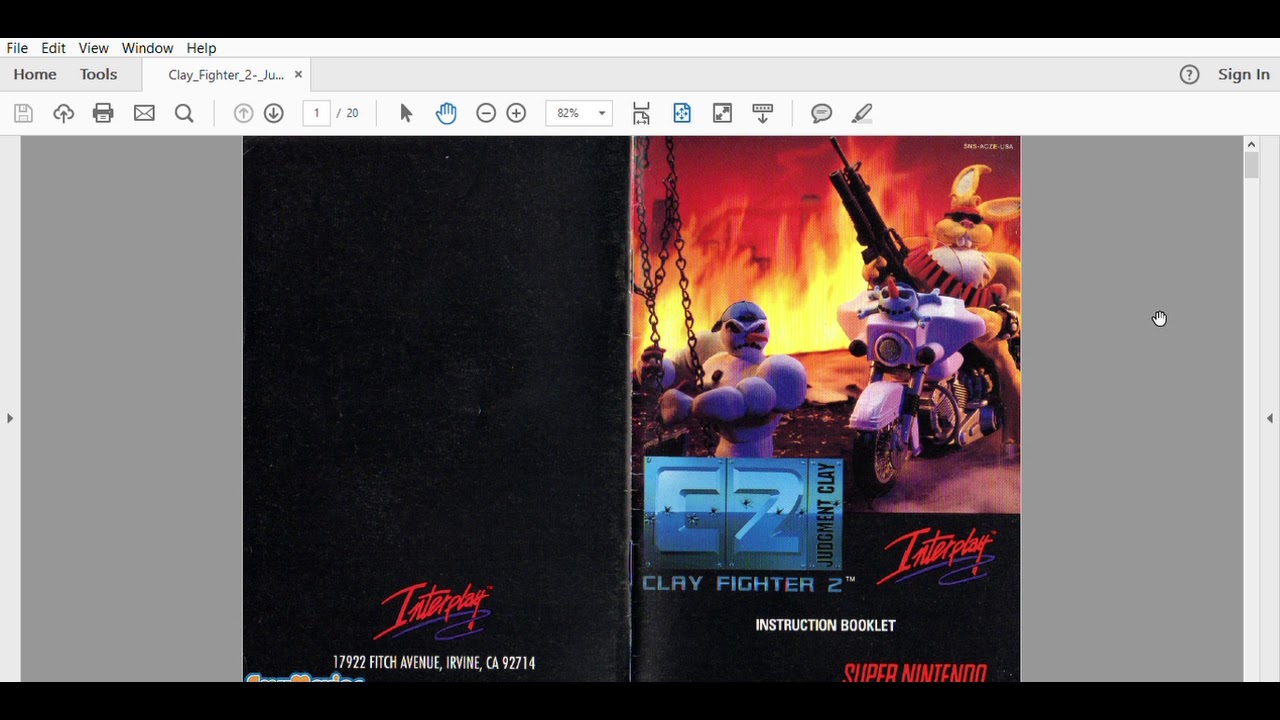Enable scrolling page display icon
Viewport: 1280px width, 720px height.
click(641, 113)
